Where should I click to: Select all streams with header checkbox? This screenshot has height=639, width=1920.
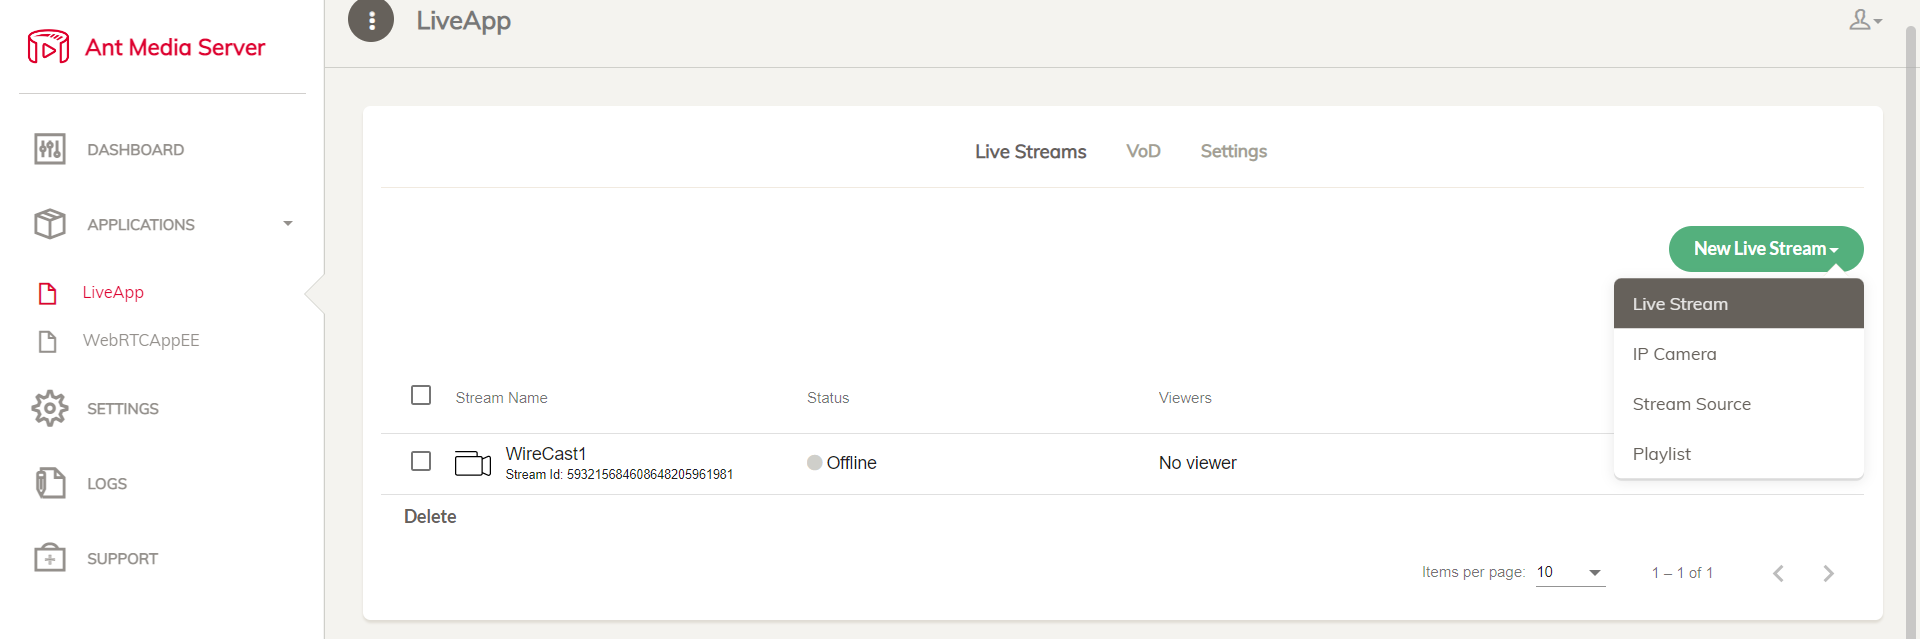click(421, 395)
